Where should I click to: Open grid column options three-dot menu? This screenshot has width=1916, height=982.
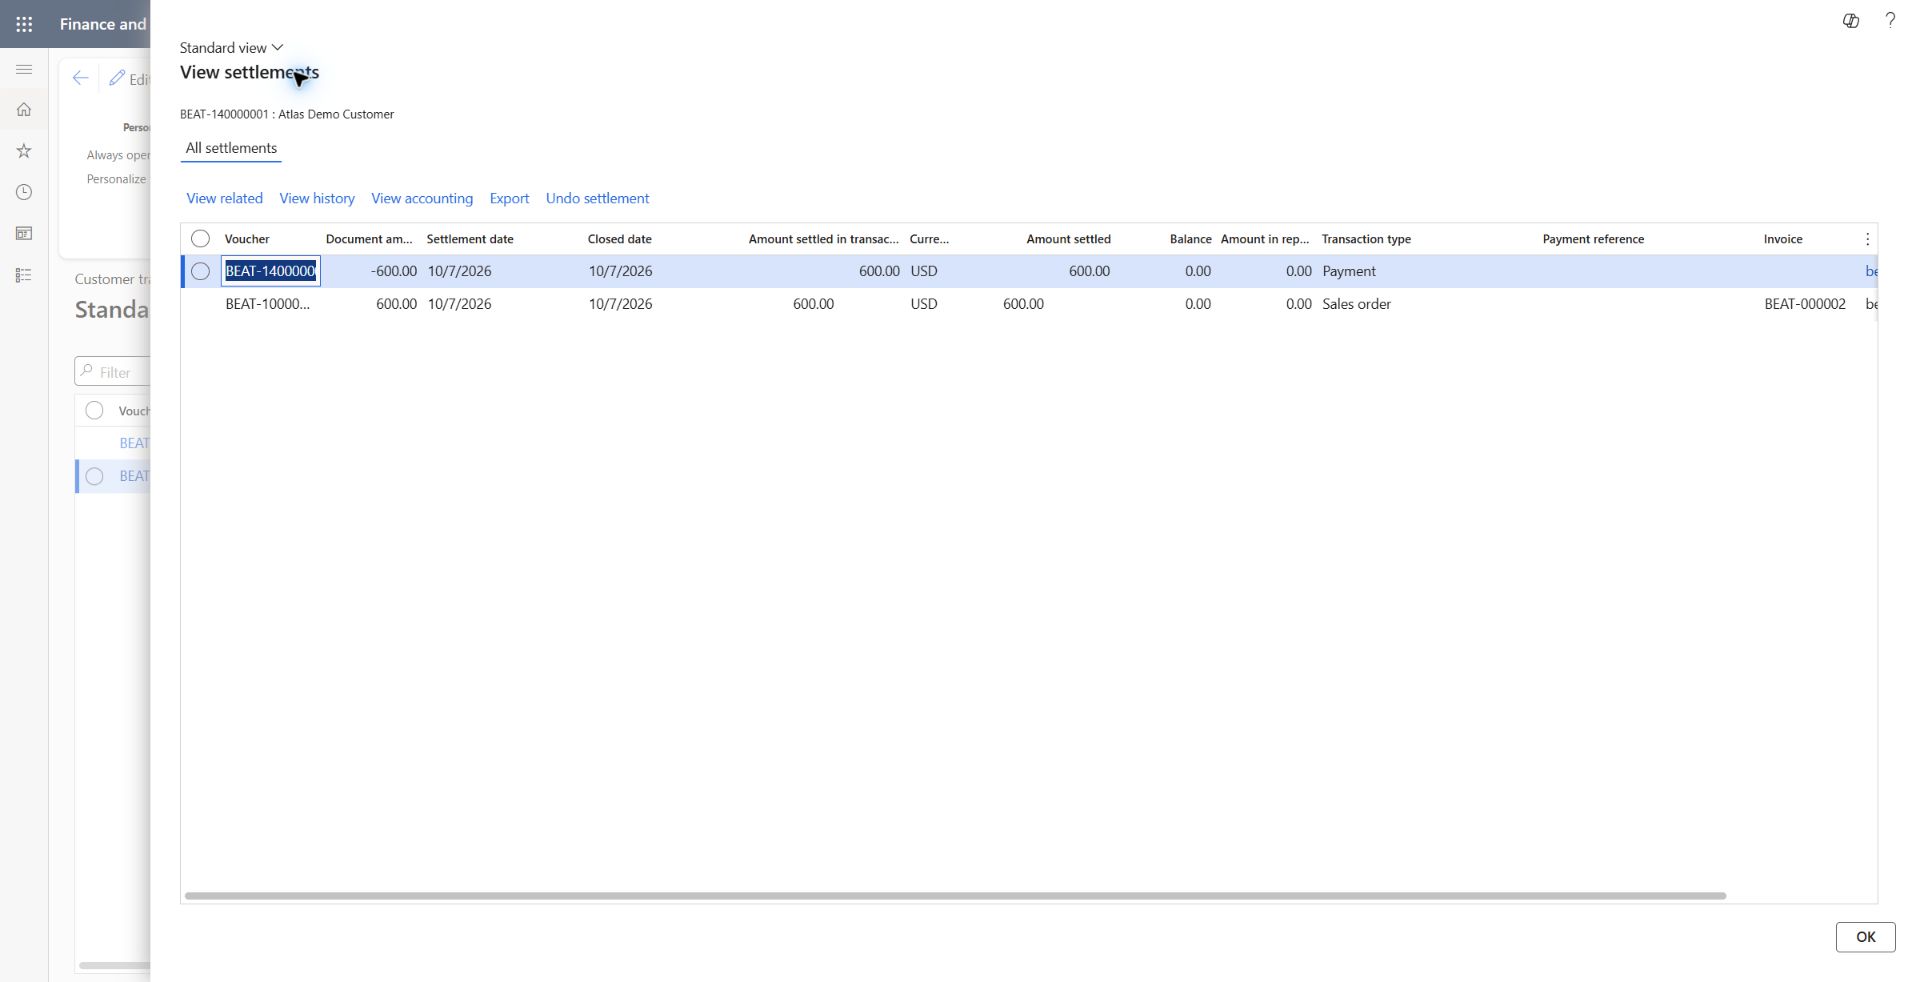(1867, 239)
